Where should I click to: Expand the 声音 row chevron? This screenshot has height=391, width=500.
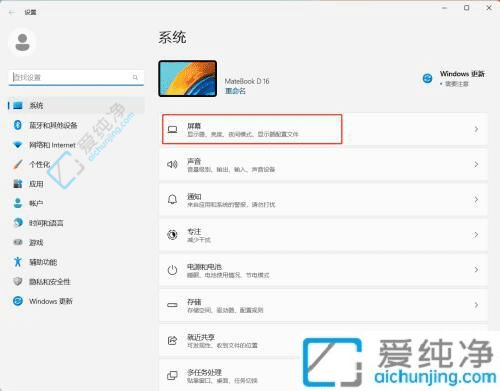[x=476, y=165]
